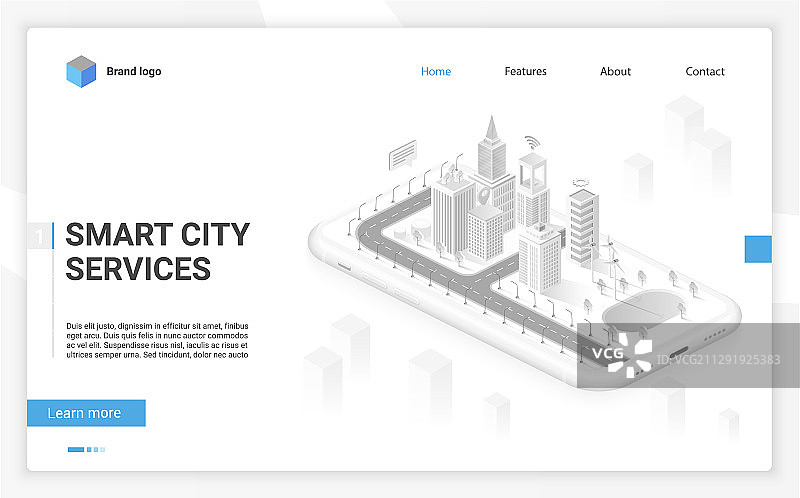Click the blue square on right edge
This screenshot has height=498, width=800.
coord(758,249)
